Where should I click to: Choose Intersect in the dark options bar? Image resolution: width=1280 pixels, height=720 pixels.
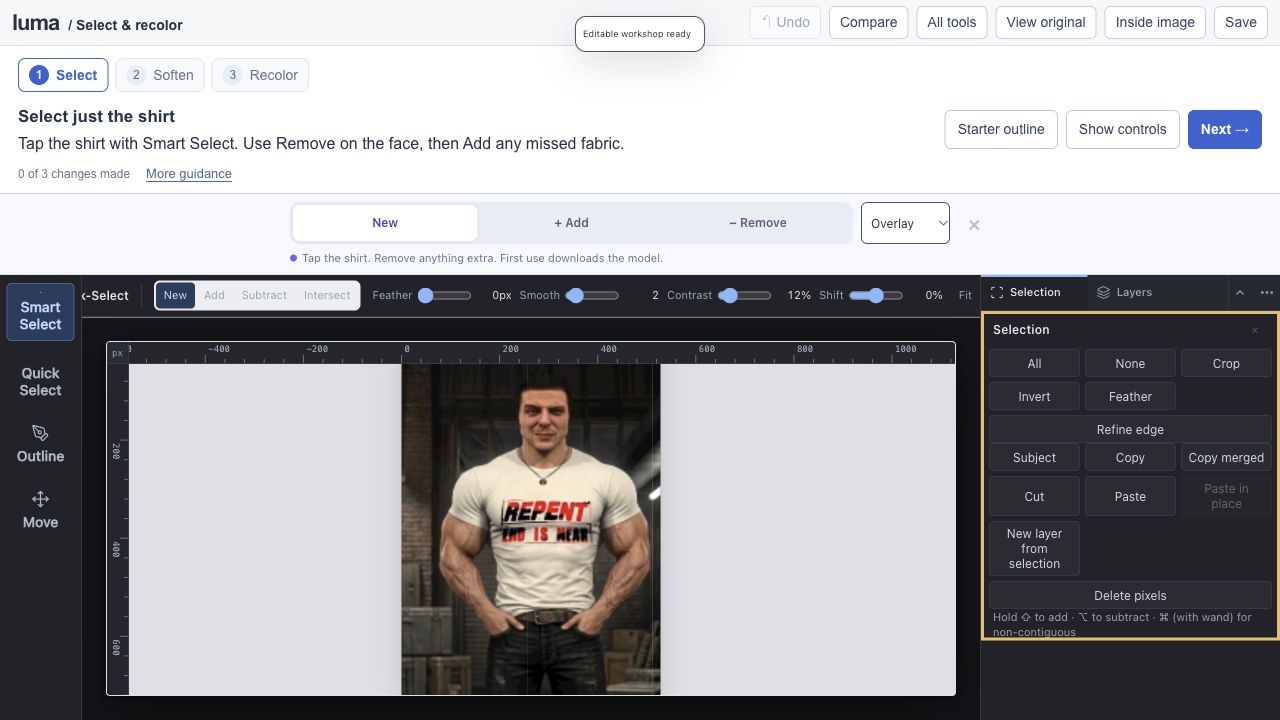(327, 295)
